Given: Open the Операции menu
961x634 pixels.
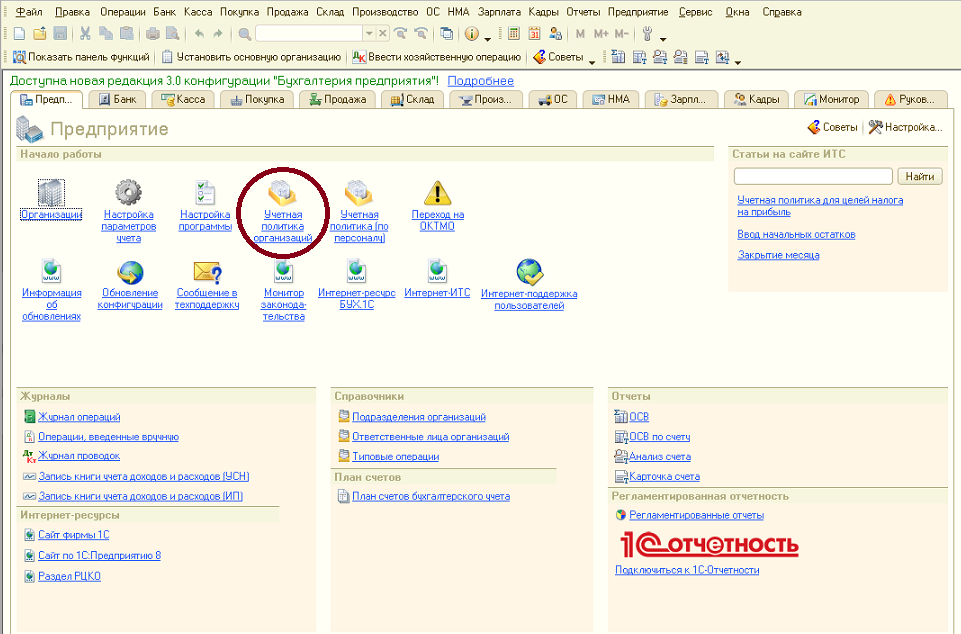Looking at the screenshot, I should pyautogui.click(x=123, y=12).
